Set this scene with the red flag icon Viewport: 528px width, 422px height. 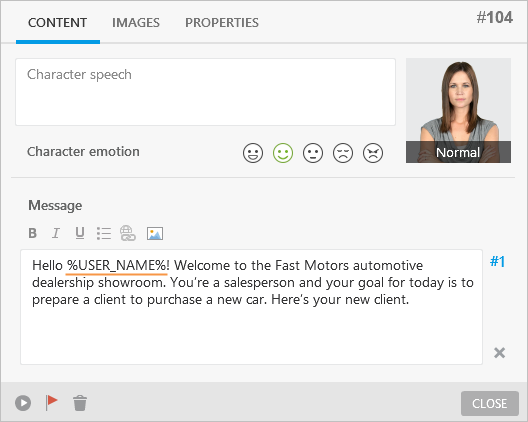[x=51, y=402]
